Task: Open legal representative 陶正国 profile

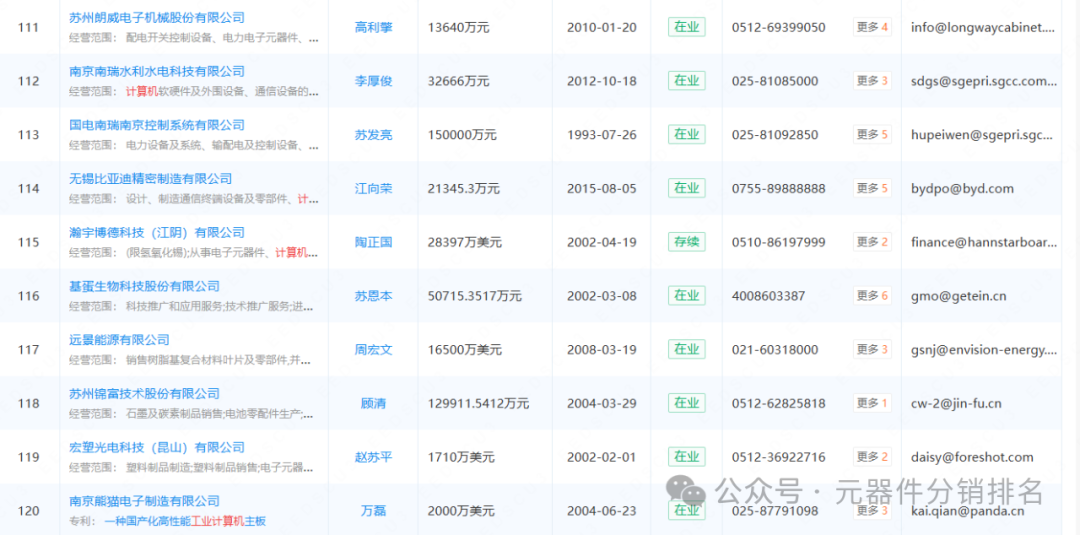Action: click(x=373, y=242)
